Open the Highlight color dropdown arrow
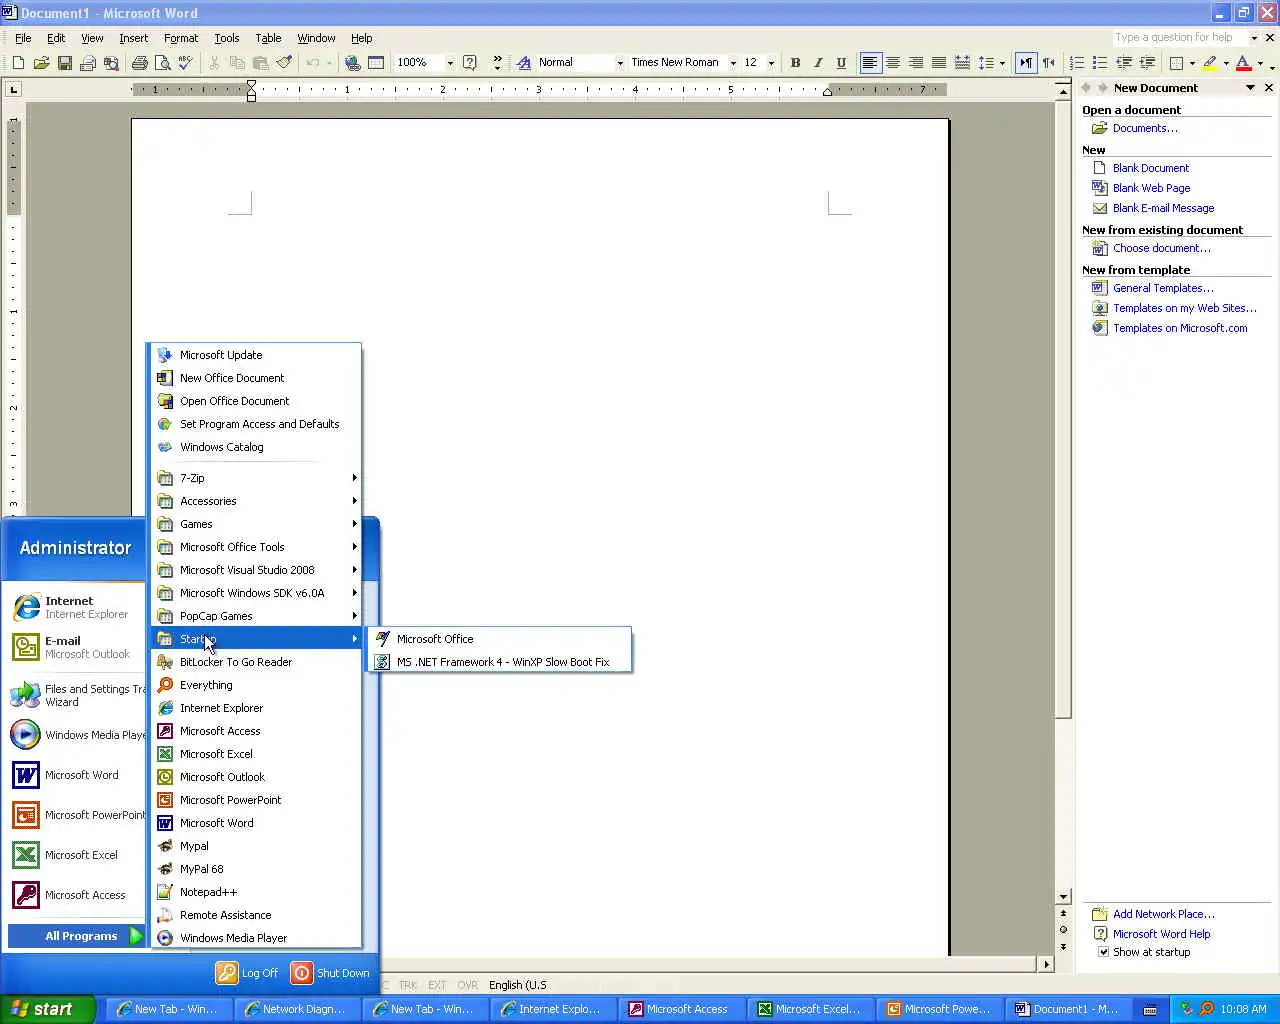Viewport: 1280px width, 1024px height. (x=1226, y=62)
